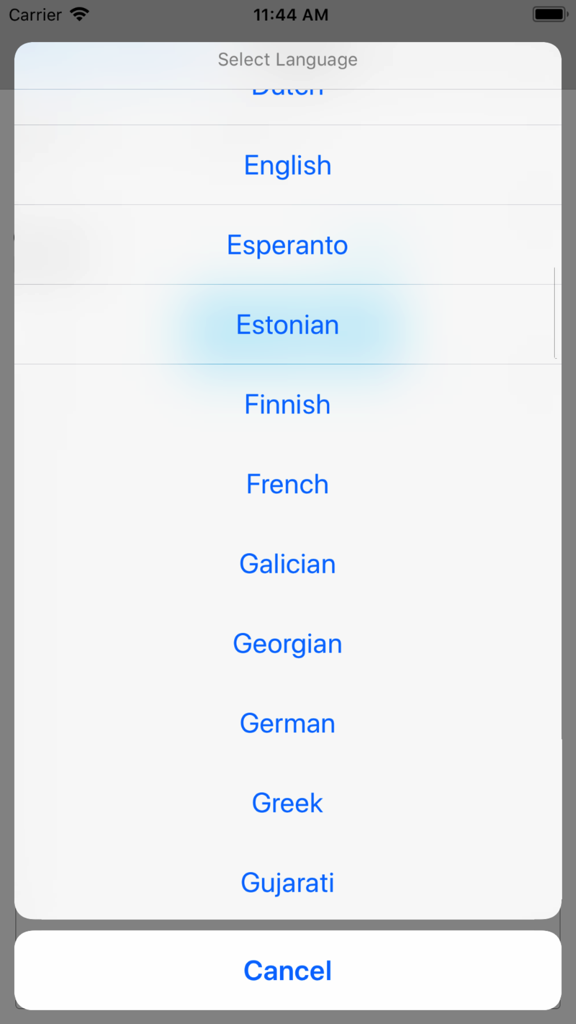Select Finnish from the list
576x1024 pixels.
point(287,404)
